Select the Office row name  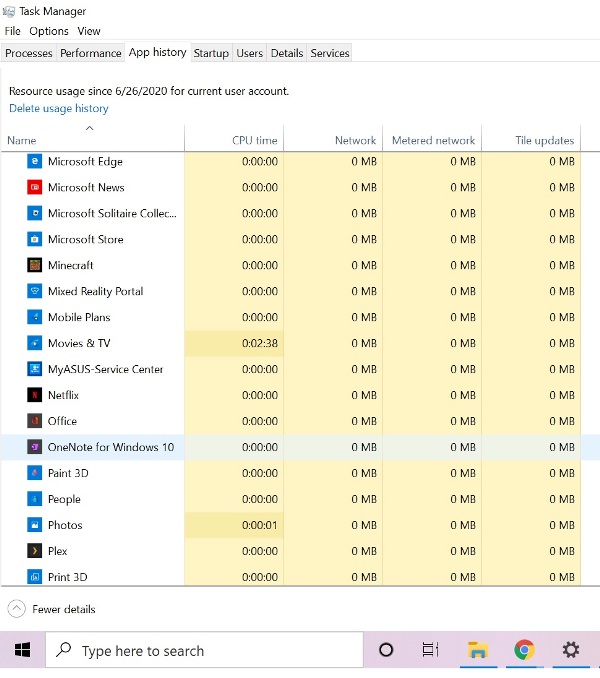[62, 421]
